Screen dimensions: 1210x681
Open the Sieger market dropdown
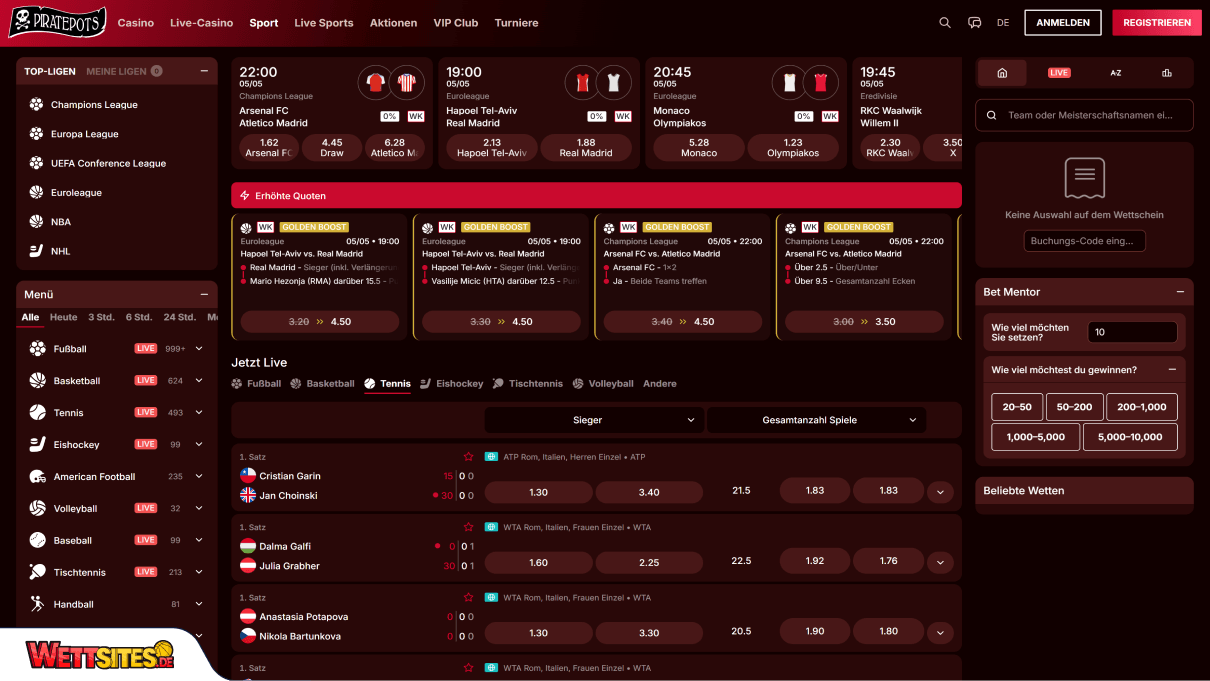click(x=594, y=420)
